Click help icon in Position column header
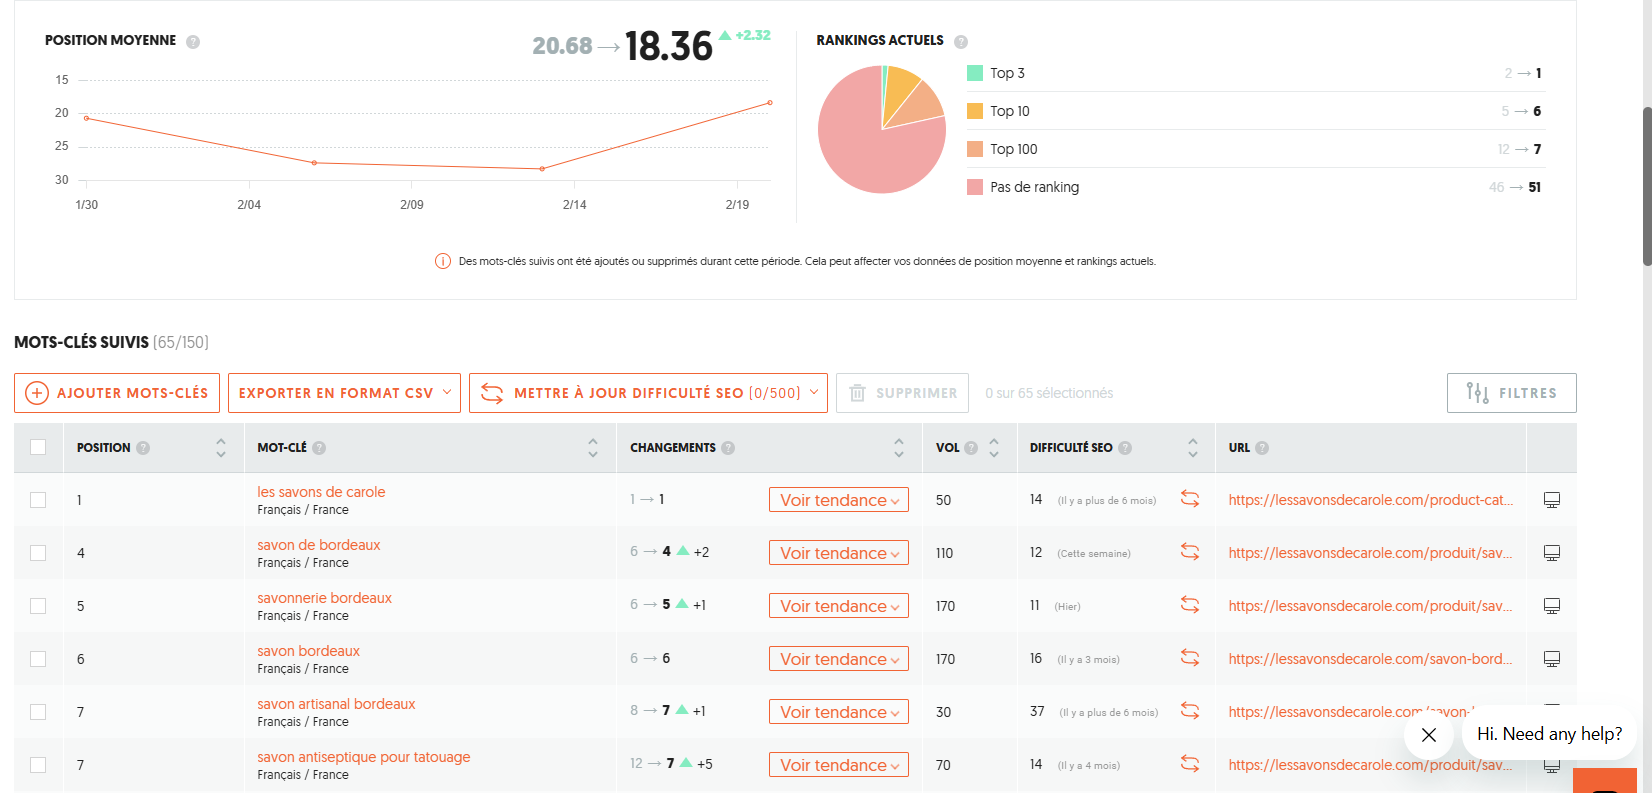The height and width of the screenshot is (793, 1652). [x=143, y=448]
